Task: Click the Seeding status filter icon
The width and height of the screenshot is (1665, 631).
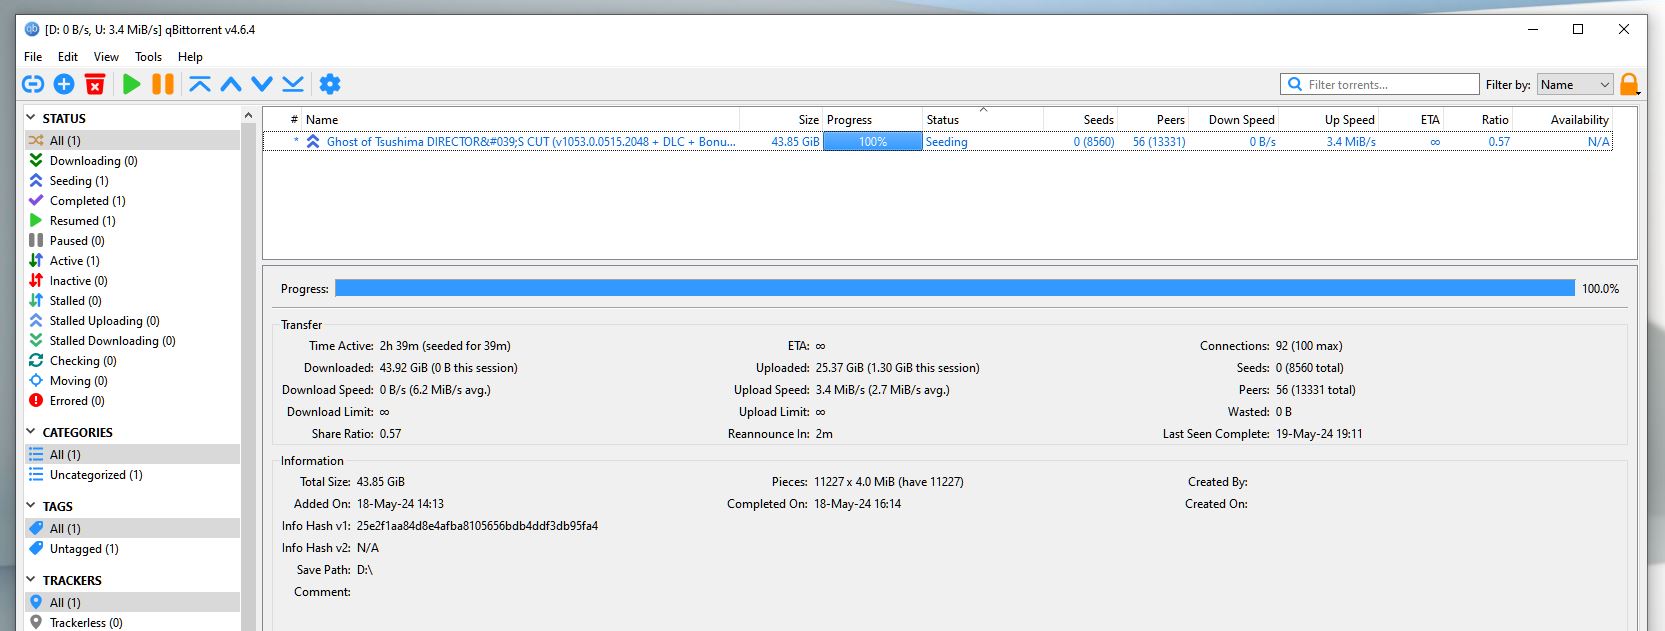Action: pos(36,181)
